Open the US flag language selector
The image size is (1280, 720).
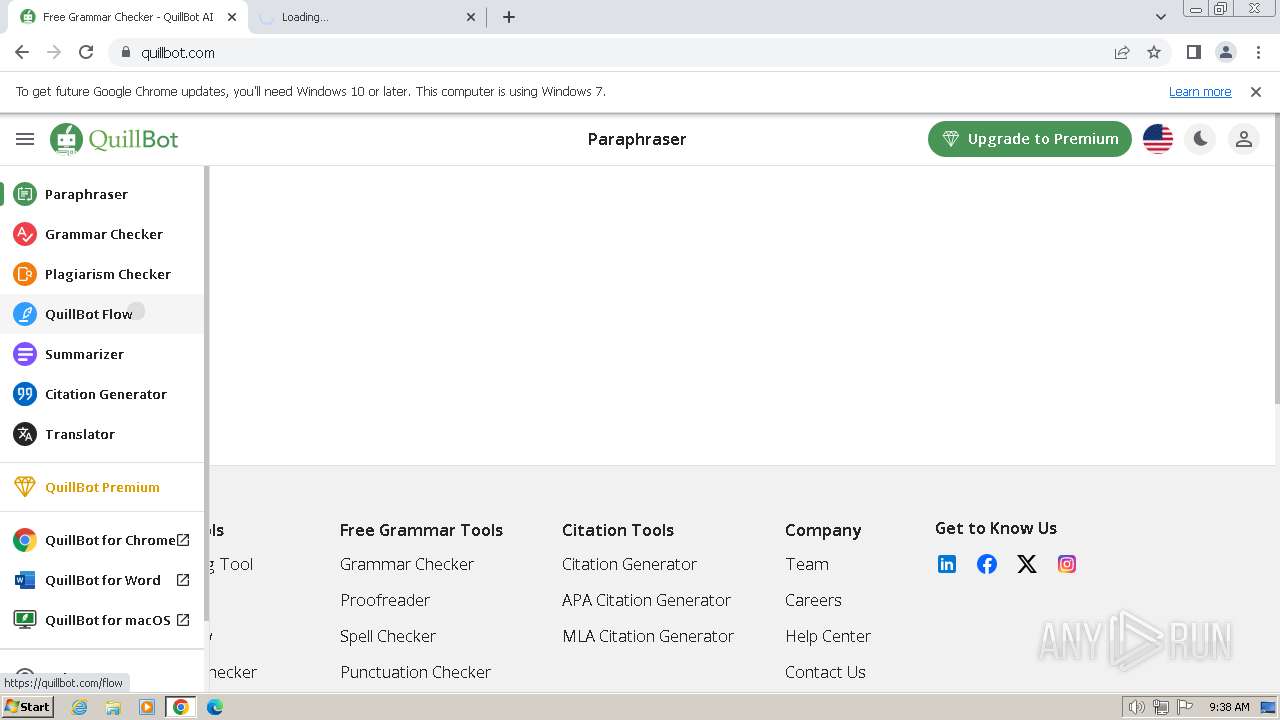(x=1158, y=139)
